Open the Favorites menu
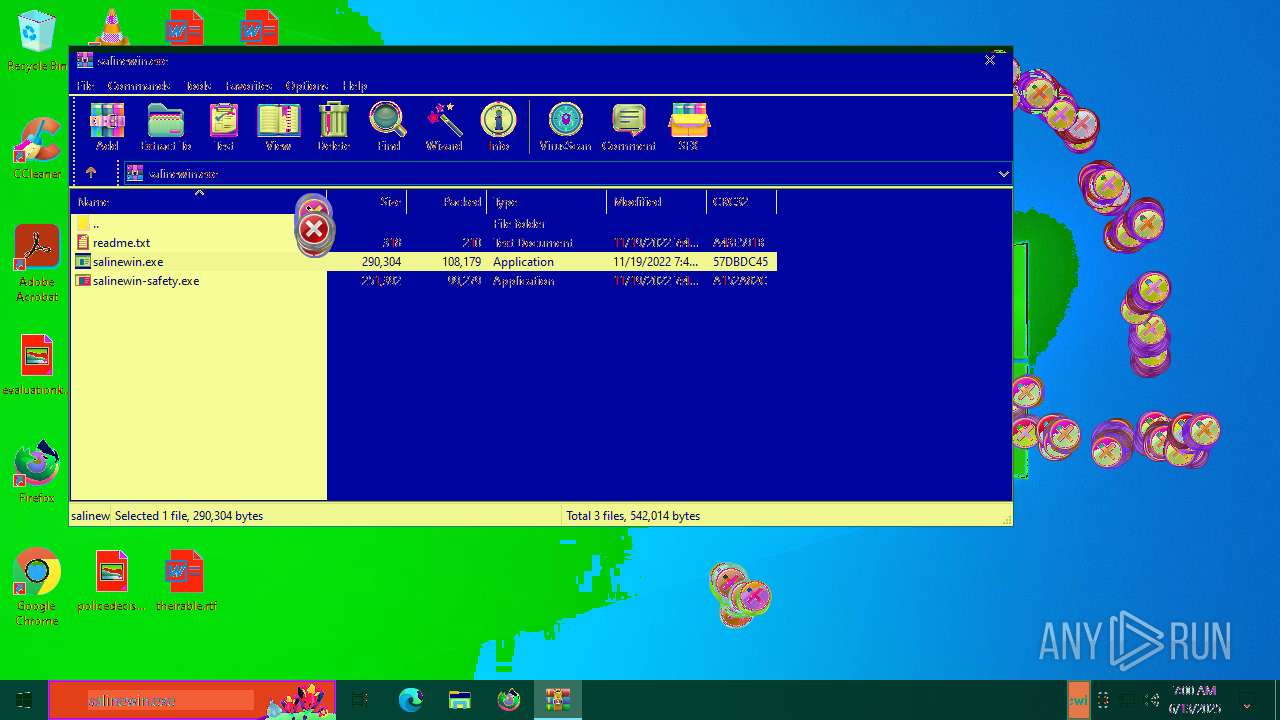Image resolution: width=1280 pixels, height=720 pixels. pyautogui.click(x=248, y=86)
